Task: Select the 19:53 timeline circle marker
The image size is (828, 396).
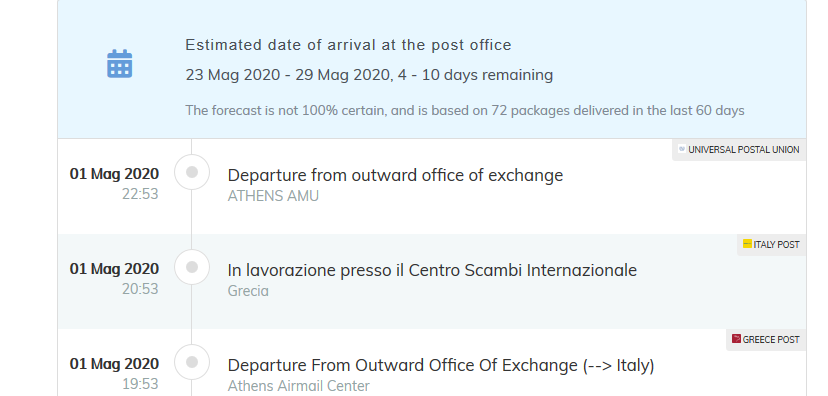Action: [192, 362]
